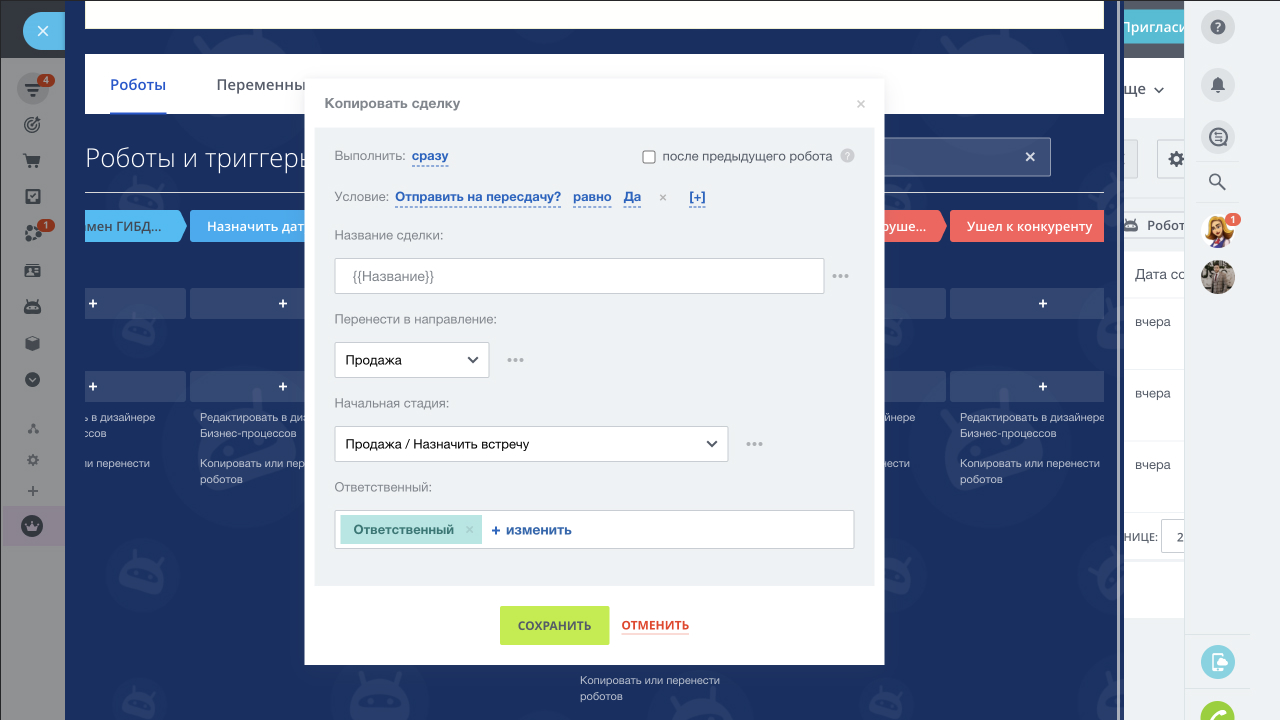Add trigger under Ушел к конкуренту
The width and height of the screenshot is (1280, 720).
coord(1027,303)
